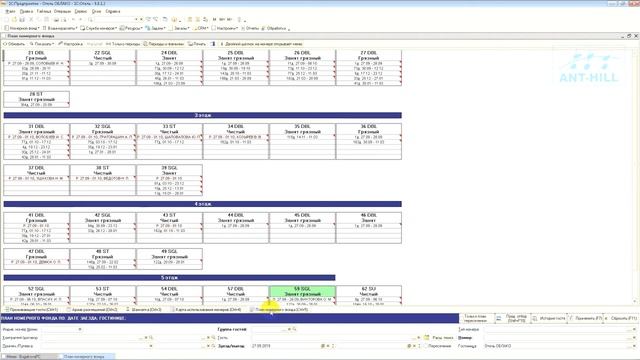The image size is (640, 360).
Task: Click the icon right of Печать
Action: 213,44
